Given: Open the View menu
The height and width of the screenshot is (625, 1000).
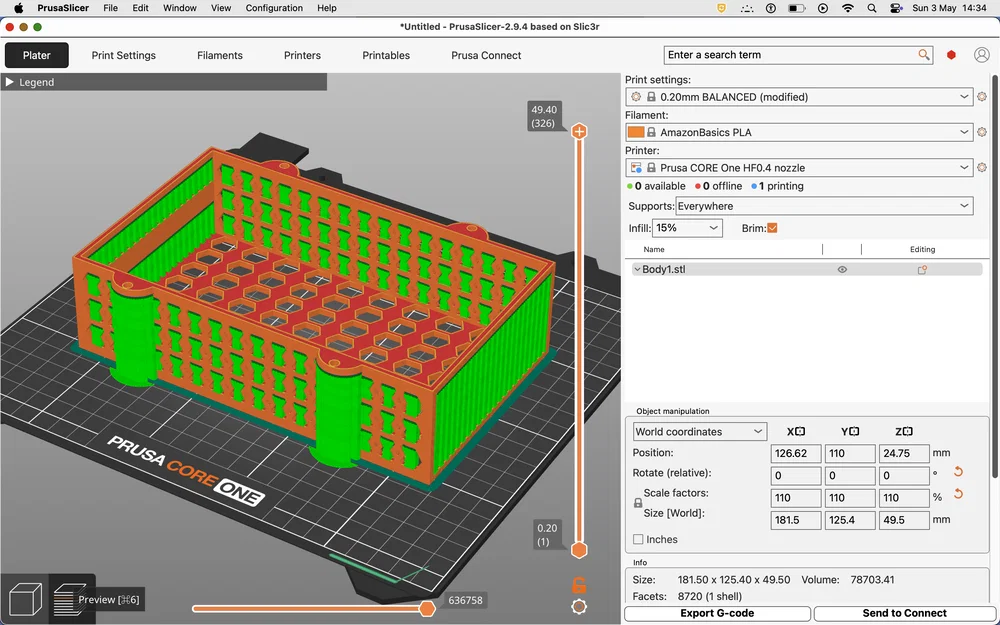Looking at the screenshot, I should pos(221,8).
